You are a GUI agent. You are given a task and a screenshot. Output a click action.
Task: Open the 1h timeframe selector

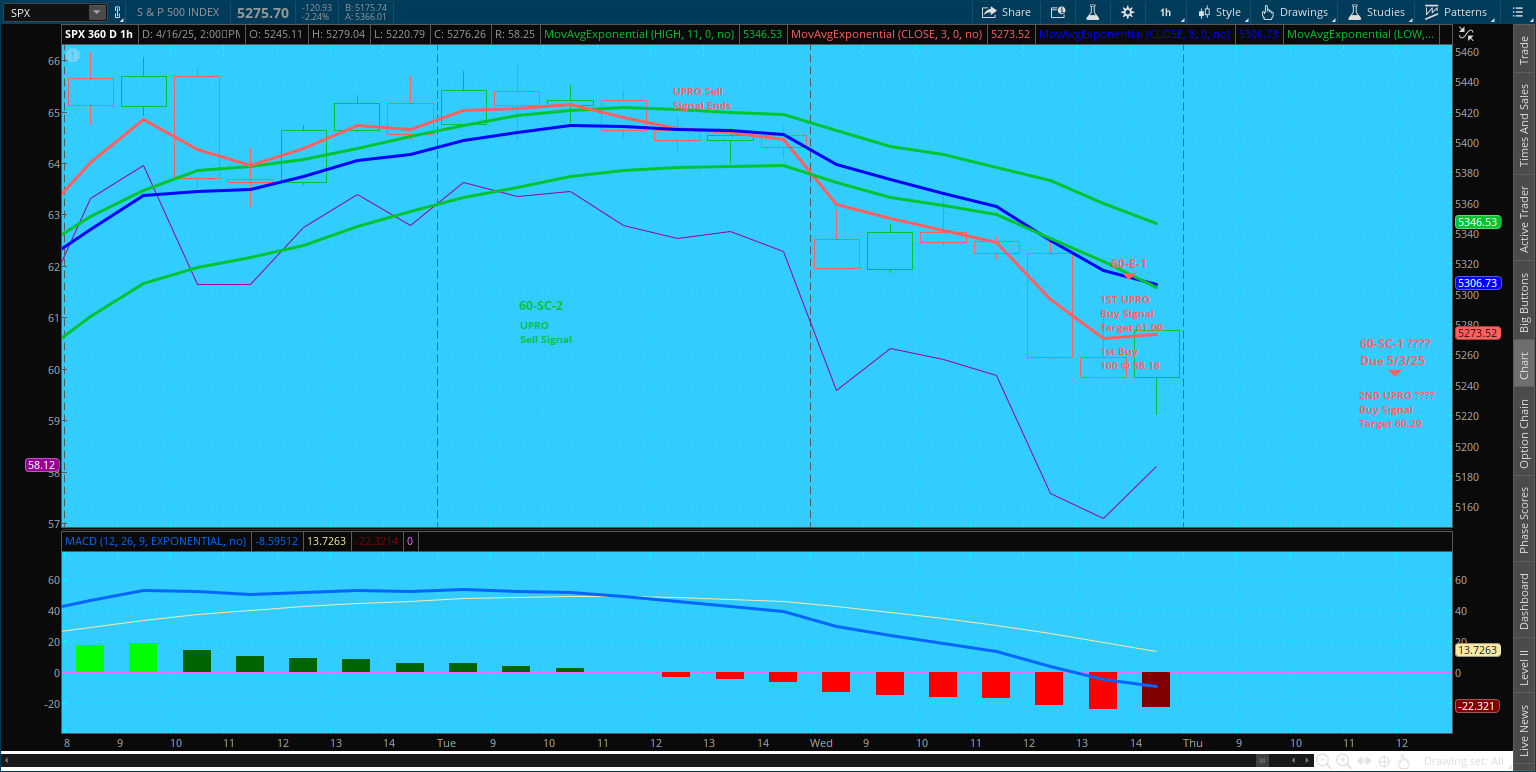point(1165,12)
